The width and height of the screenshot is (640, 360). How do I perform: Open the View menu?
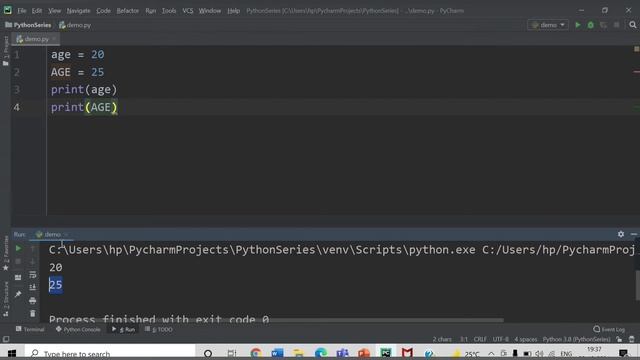[x=54, y=11]
